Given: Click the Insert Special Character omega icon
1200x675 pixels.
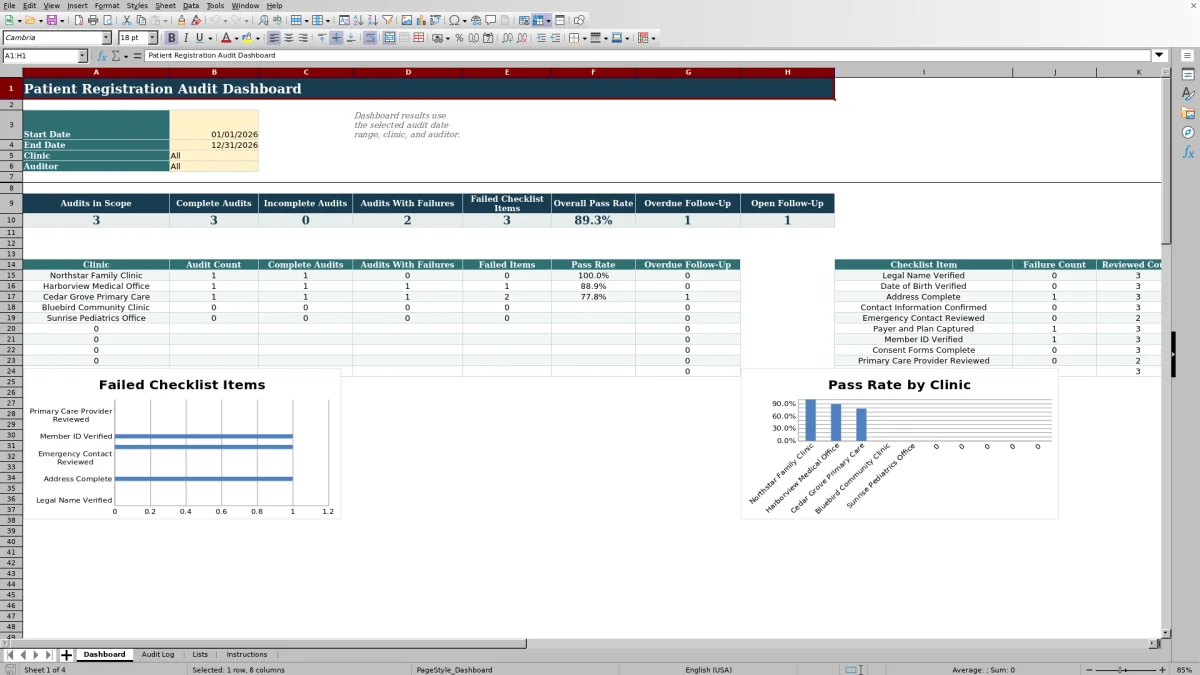Looking at the screenshot, I should click(453, 20).
